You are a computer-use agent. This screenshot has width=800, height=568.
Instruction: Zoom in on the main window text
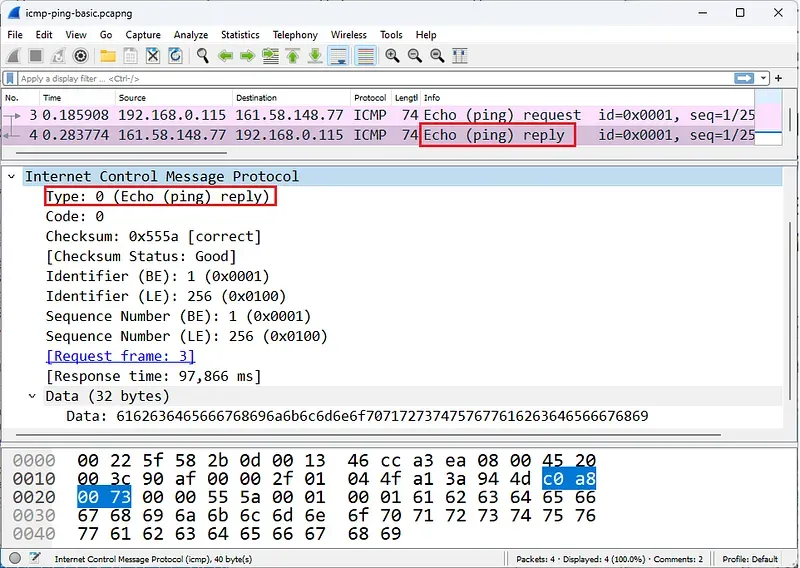(x=392, y=56)
